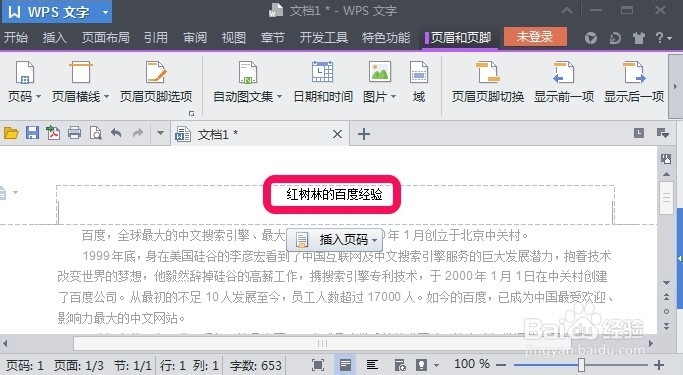Click the side panel expand arrow on right edge
Screen dimensions: 683x375
(680, 259)
